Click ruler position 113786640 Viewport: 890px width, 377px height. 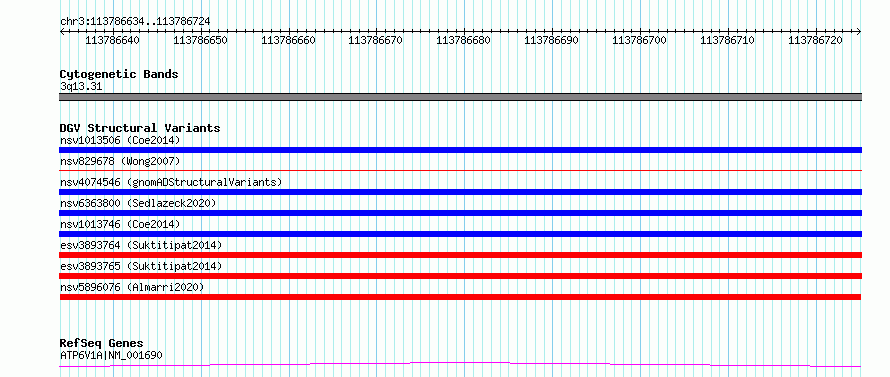[112, 40]
